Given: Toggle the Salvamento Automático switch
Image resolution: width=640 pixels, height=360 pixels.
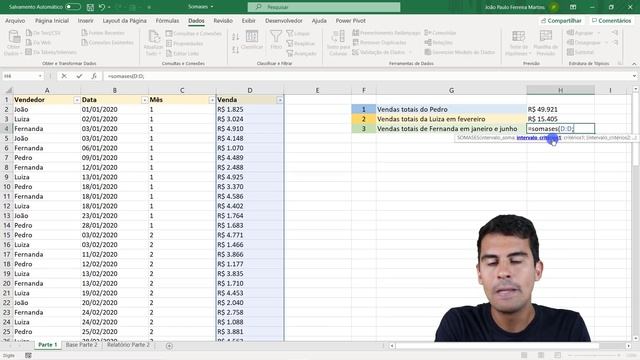Looking at the screenshot, I should pos(73,7).
